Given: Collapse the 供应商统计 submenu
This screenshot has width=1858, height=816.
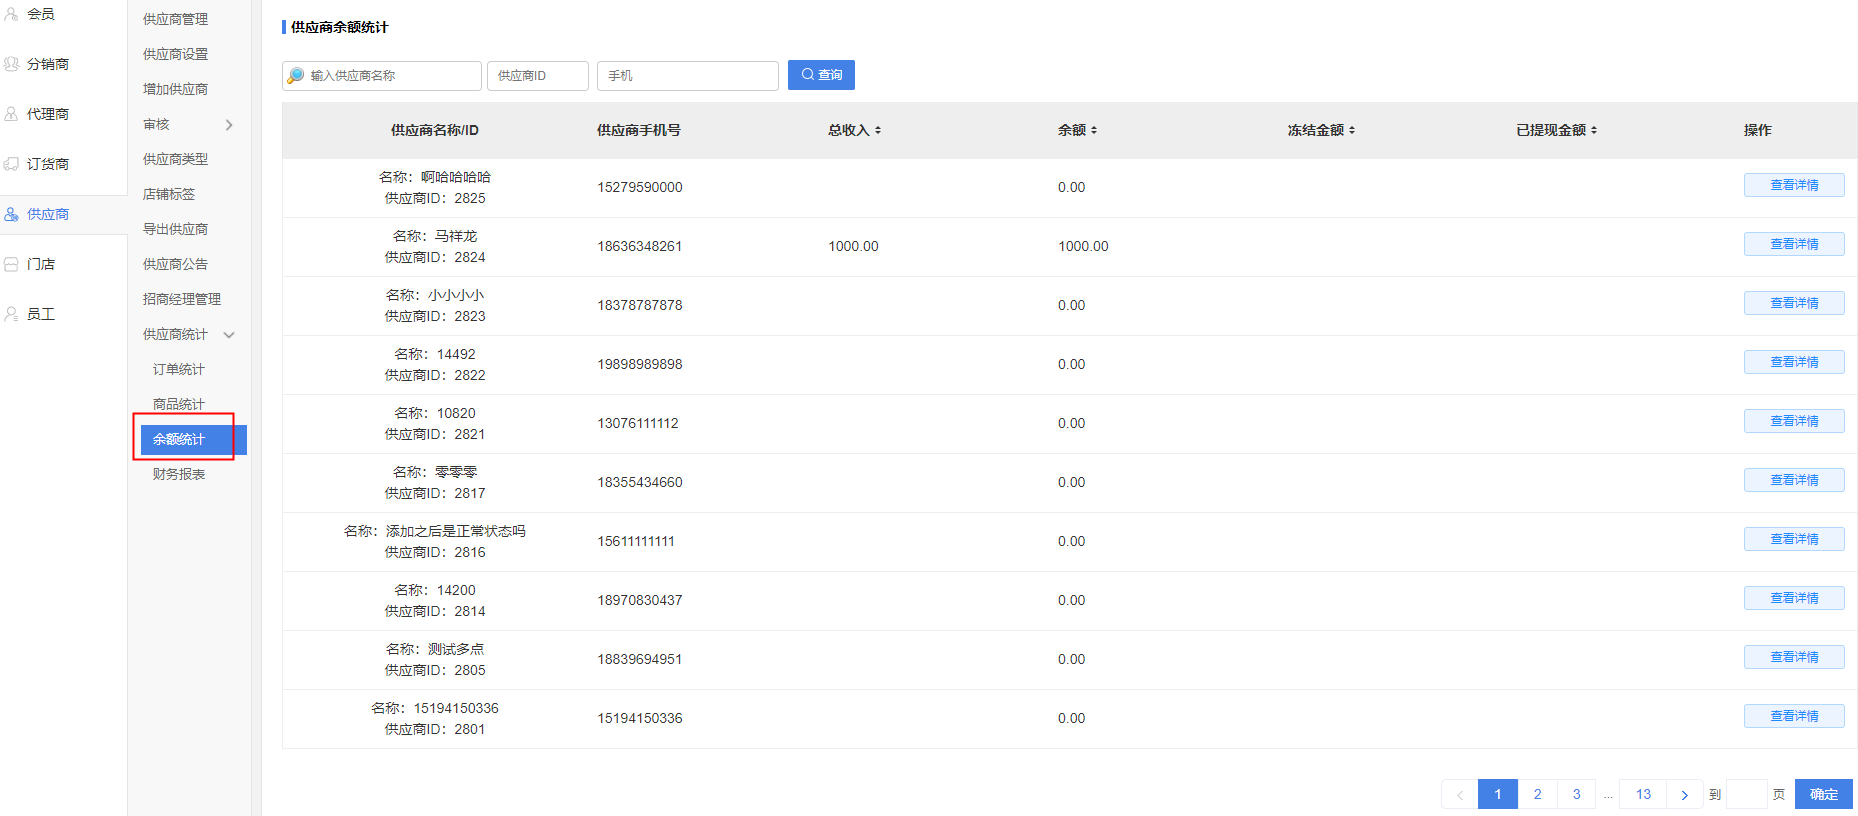Looking at the screenshot, I should point(229,335).
